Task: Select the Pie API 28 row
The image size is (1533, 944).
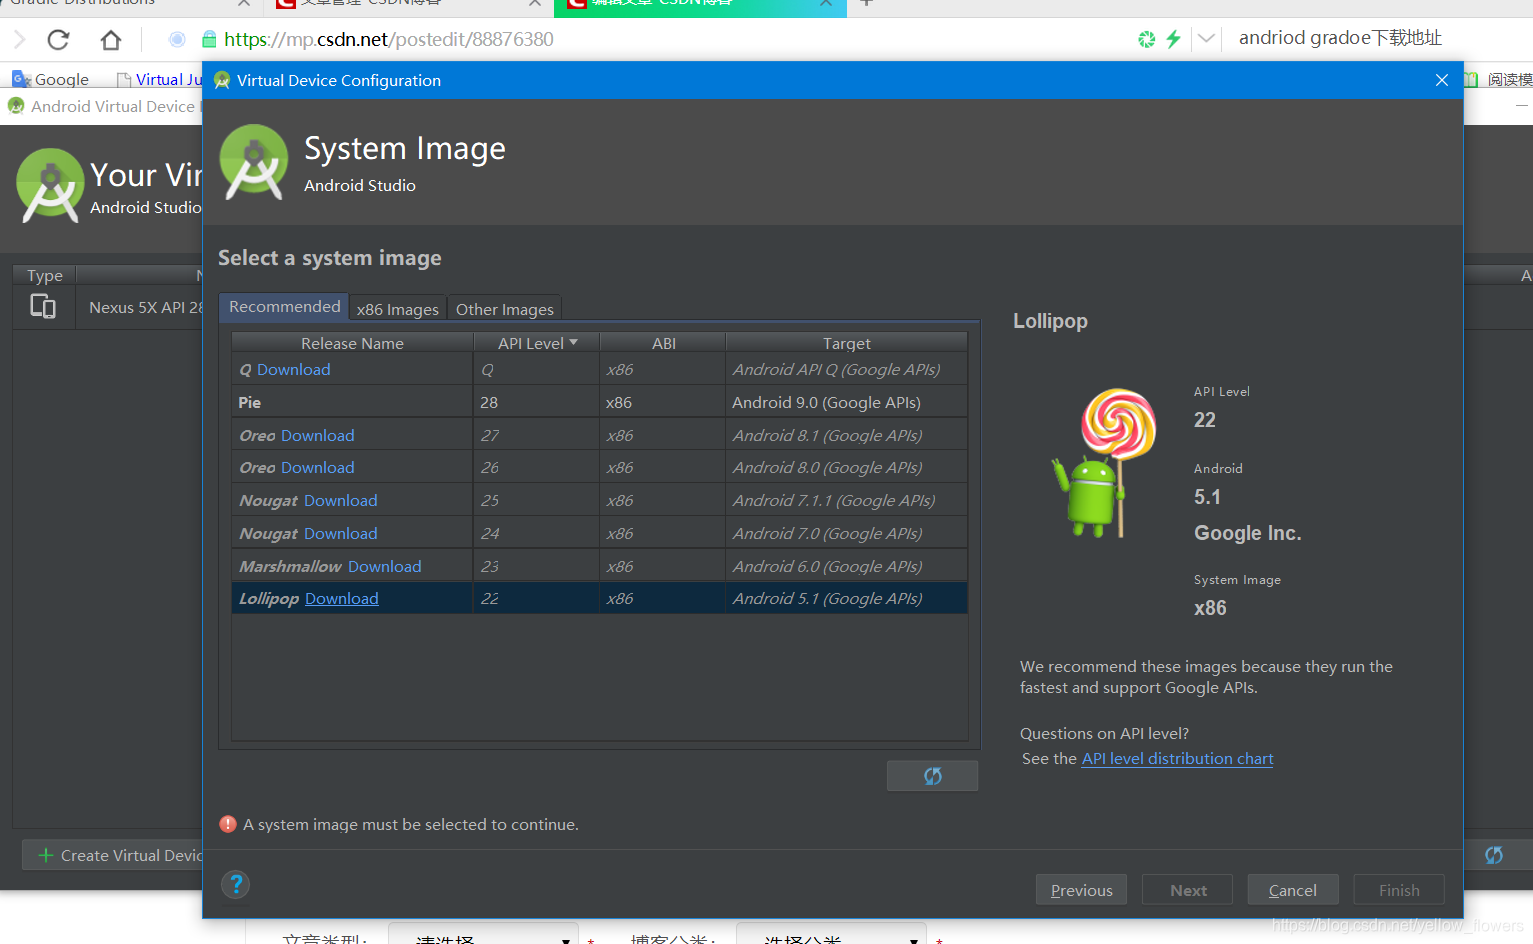Action: coord(599,402)
